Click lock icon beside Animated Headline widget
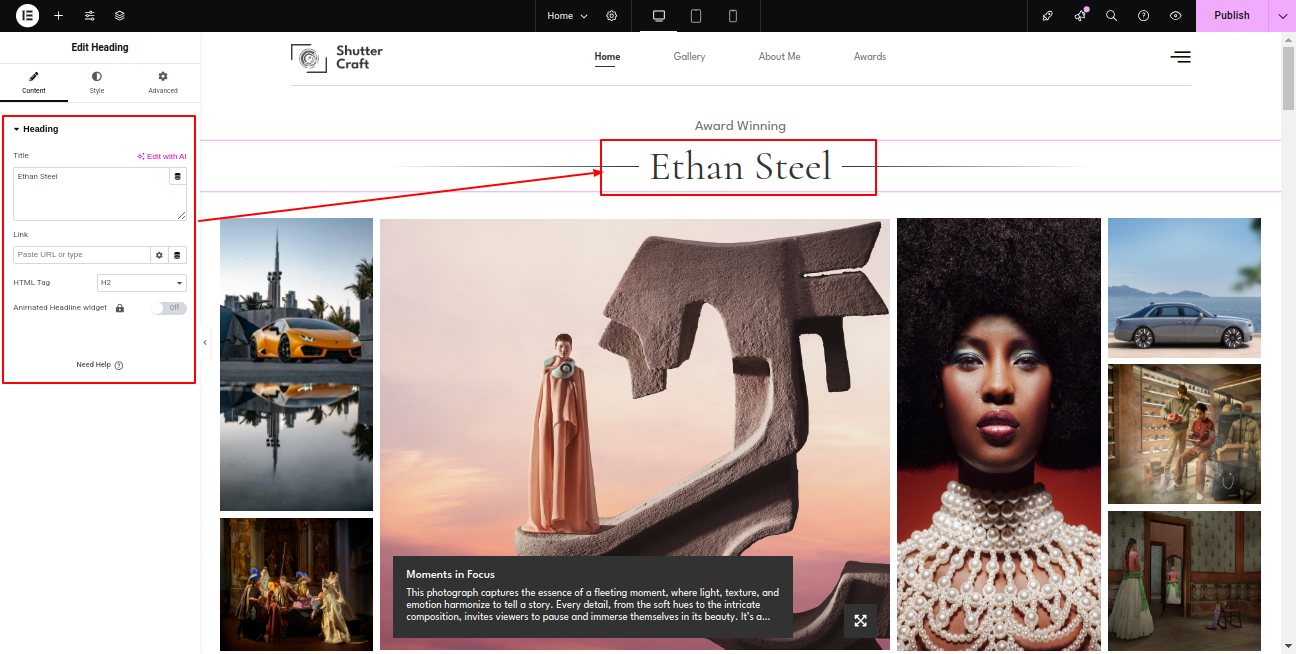1296x654 pixels. coord(120,308)
